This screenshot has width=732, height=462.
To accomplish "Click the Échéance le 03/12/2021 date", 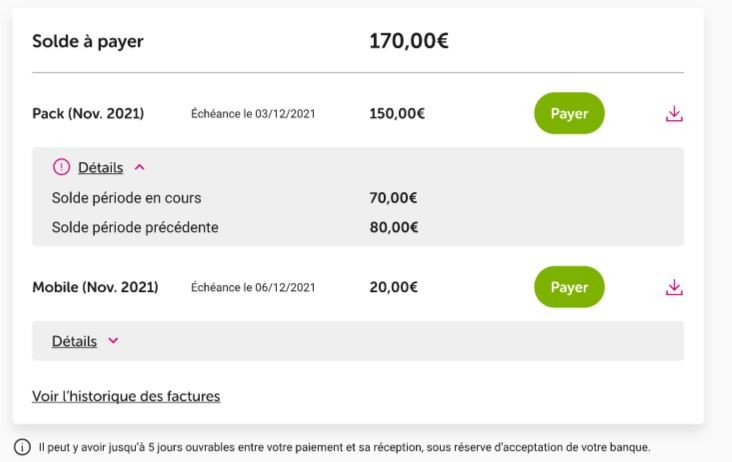I will point(253,114).
